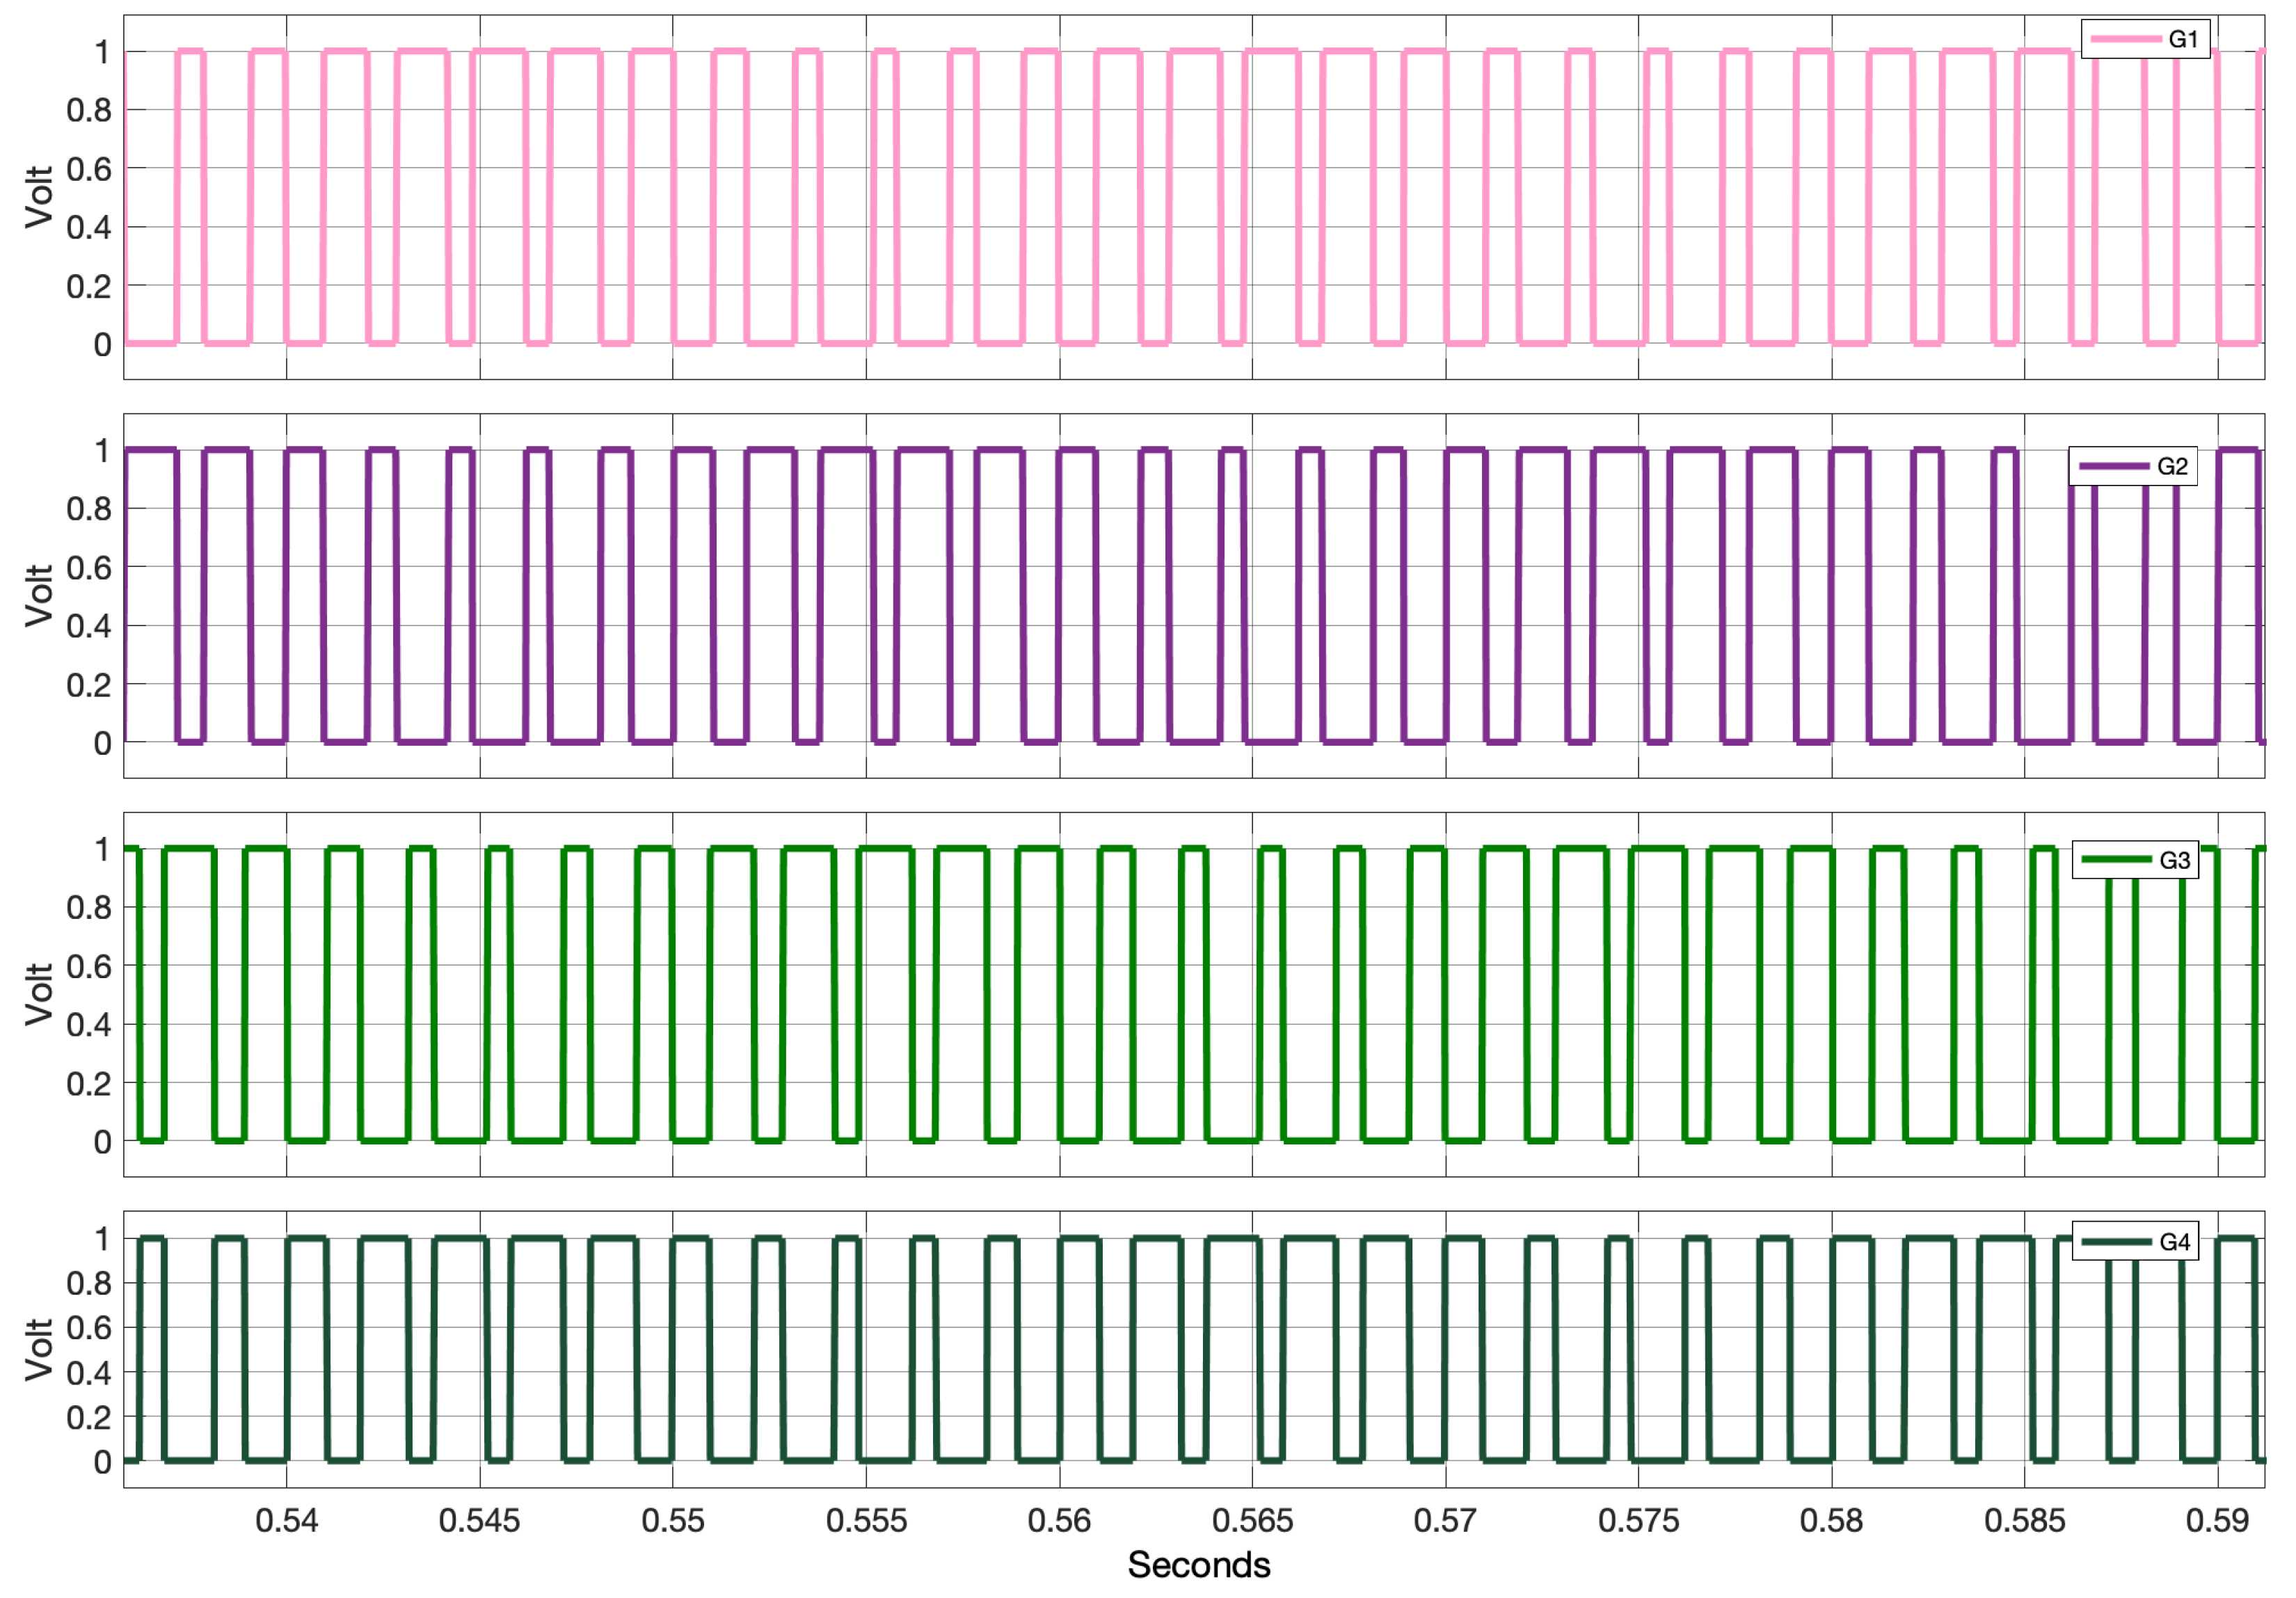This screenshot has width=2296, height=1598.
Task: Select the 0.8 tick on G3 plot's y-axis
Action: [x=89, y=907]
